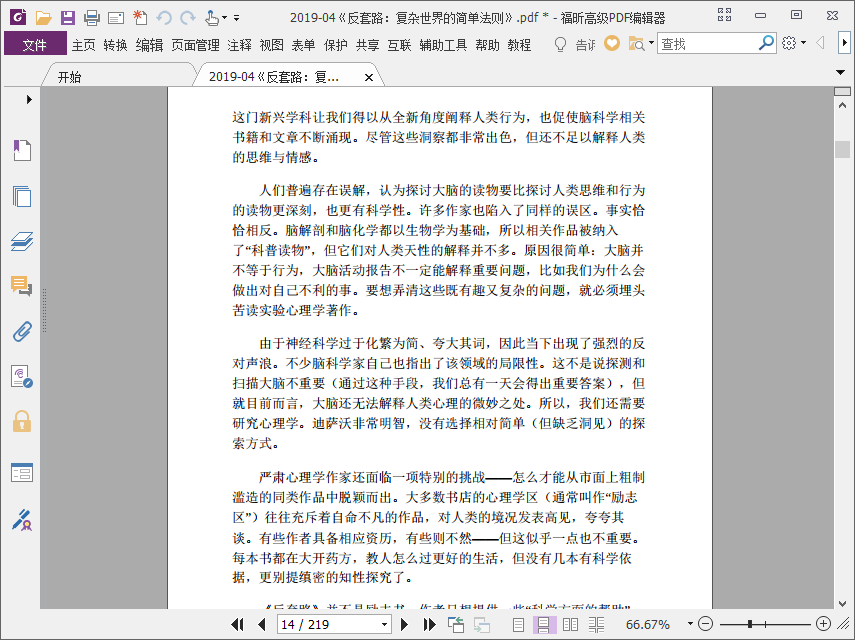Open the Form Fields panel icon
This screenshot has width=855, height=640.
pos(22,473)
